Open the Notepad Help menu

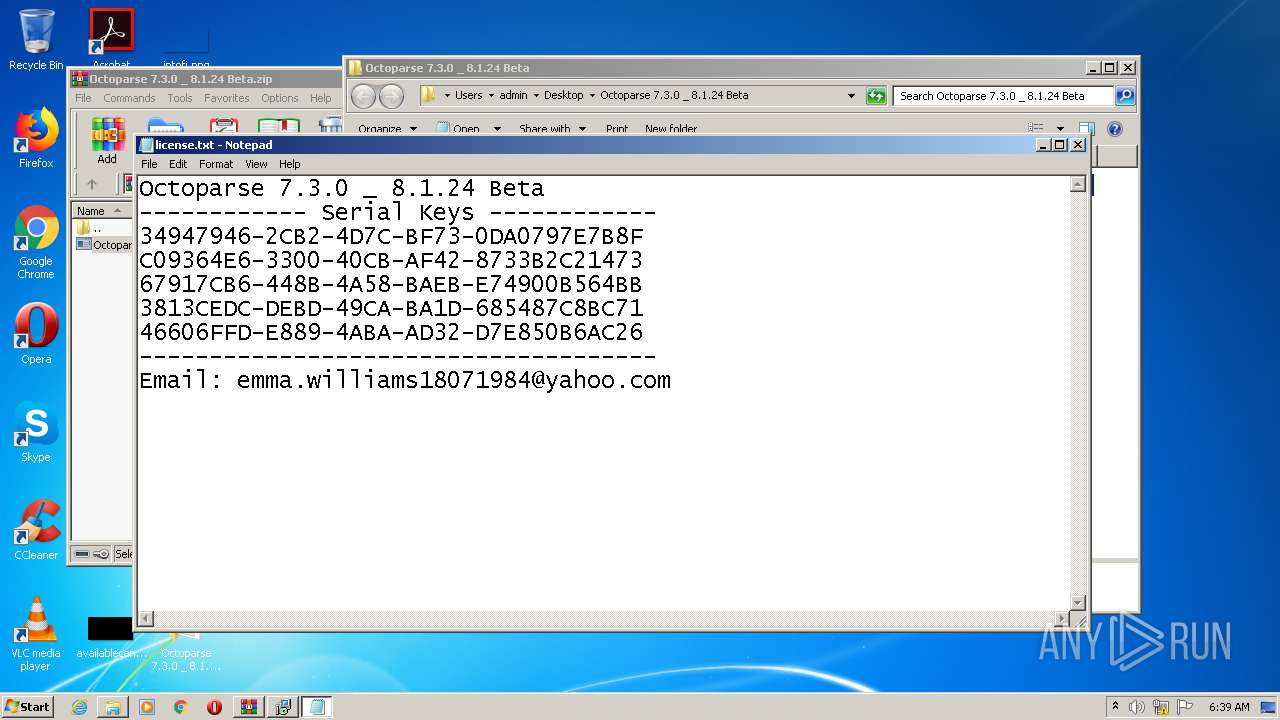point(290,164)
